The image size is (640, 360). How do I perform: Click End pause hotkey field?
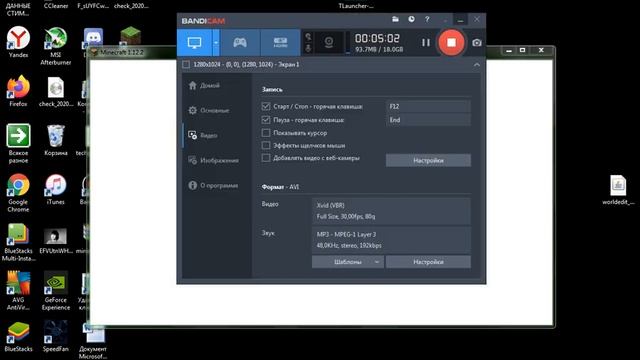428,120
